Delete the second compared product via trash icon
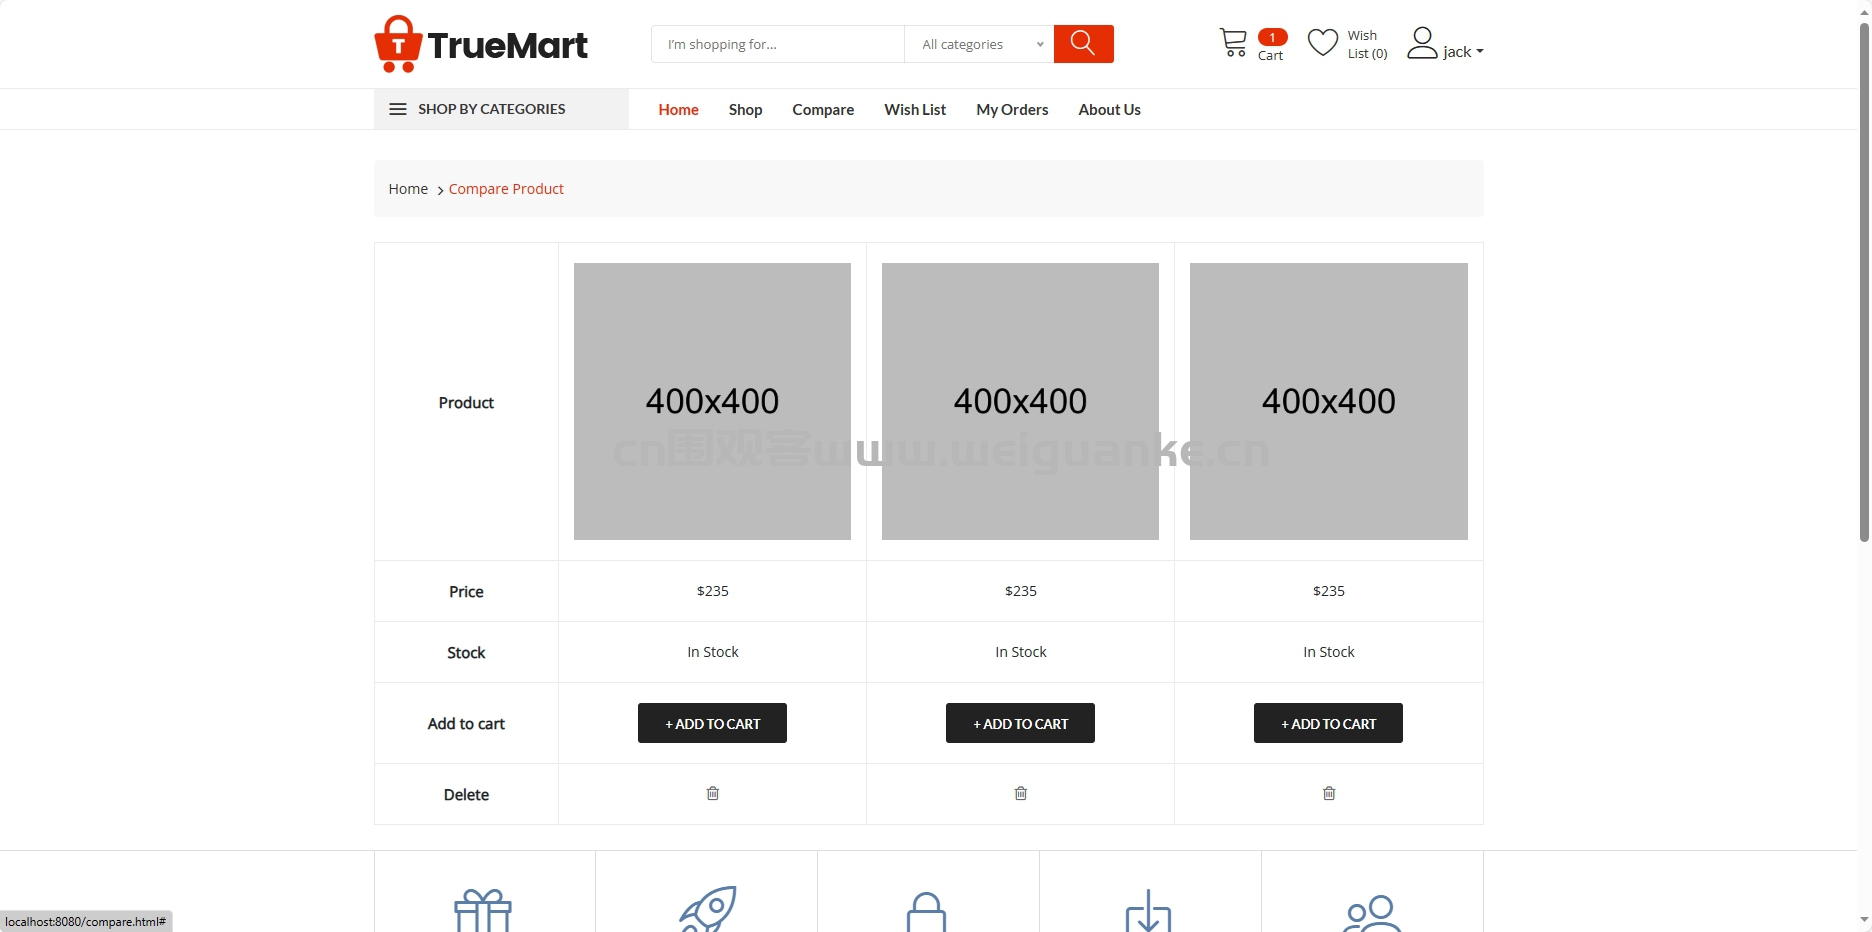Screen dimensions: 1872x932 [1021, 793]
